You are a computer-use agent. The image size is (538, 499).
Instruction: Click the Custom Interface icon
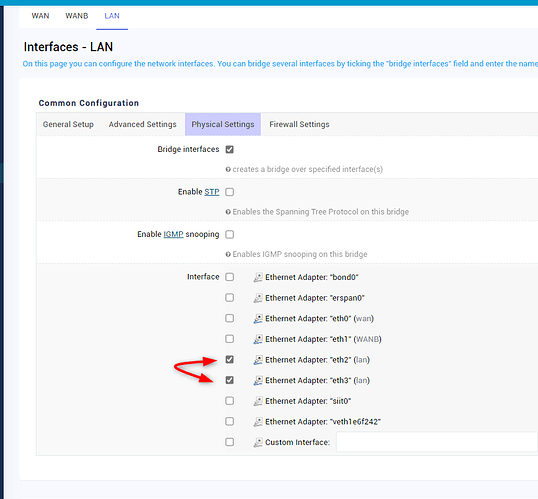(x=258, y=442)
